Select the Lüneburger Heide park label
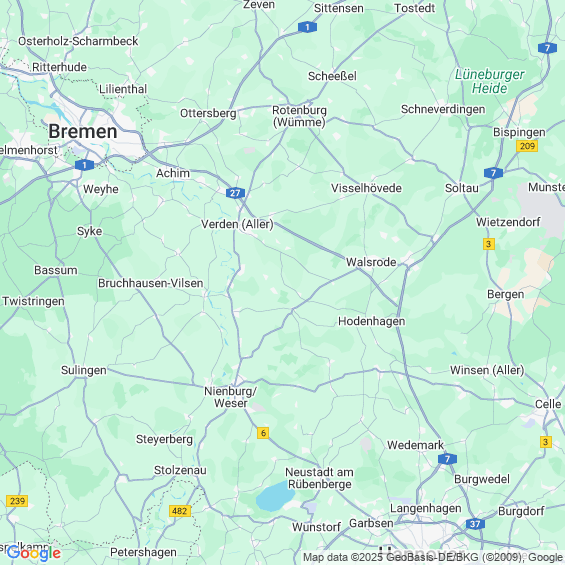This screenshot has width=565, height=565. point(489,81)
